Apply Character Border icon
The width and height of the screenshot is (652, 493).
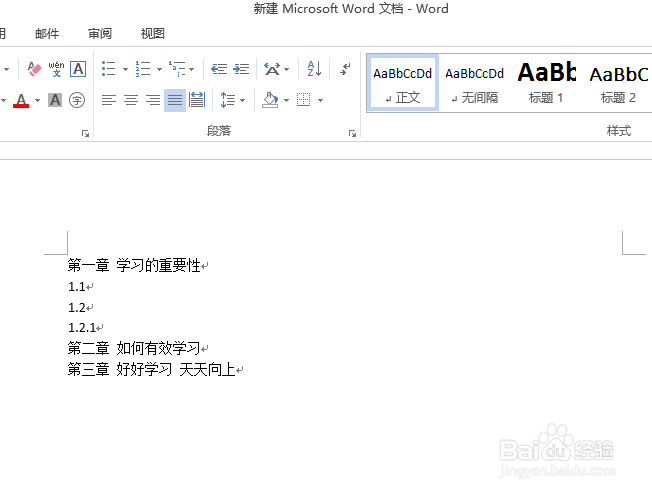[x=78, y=69]
